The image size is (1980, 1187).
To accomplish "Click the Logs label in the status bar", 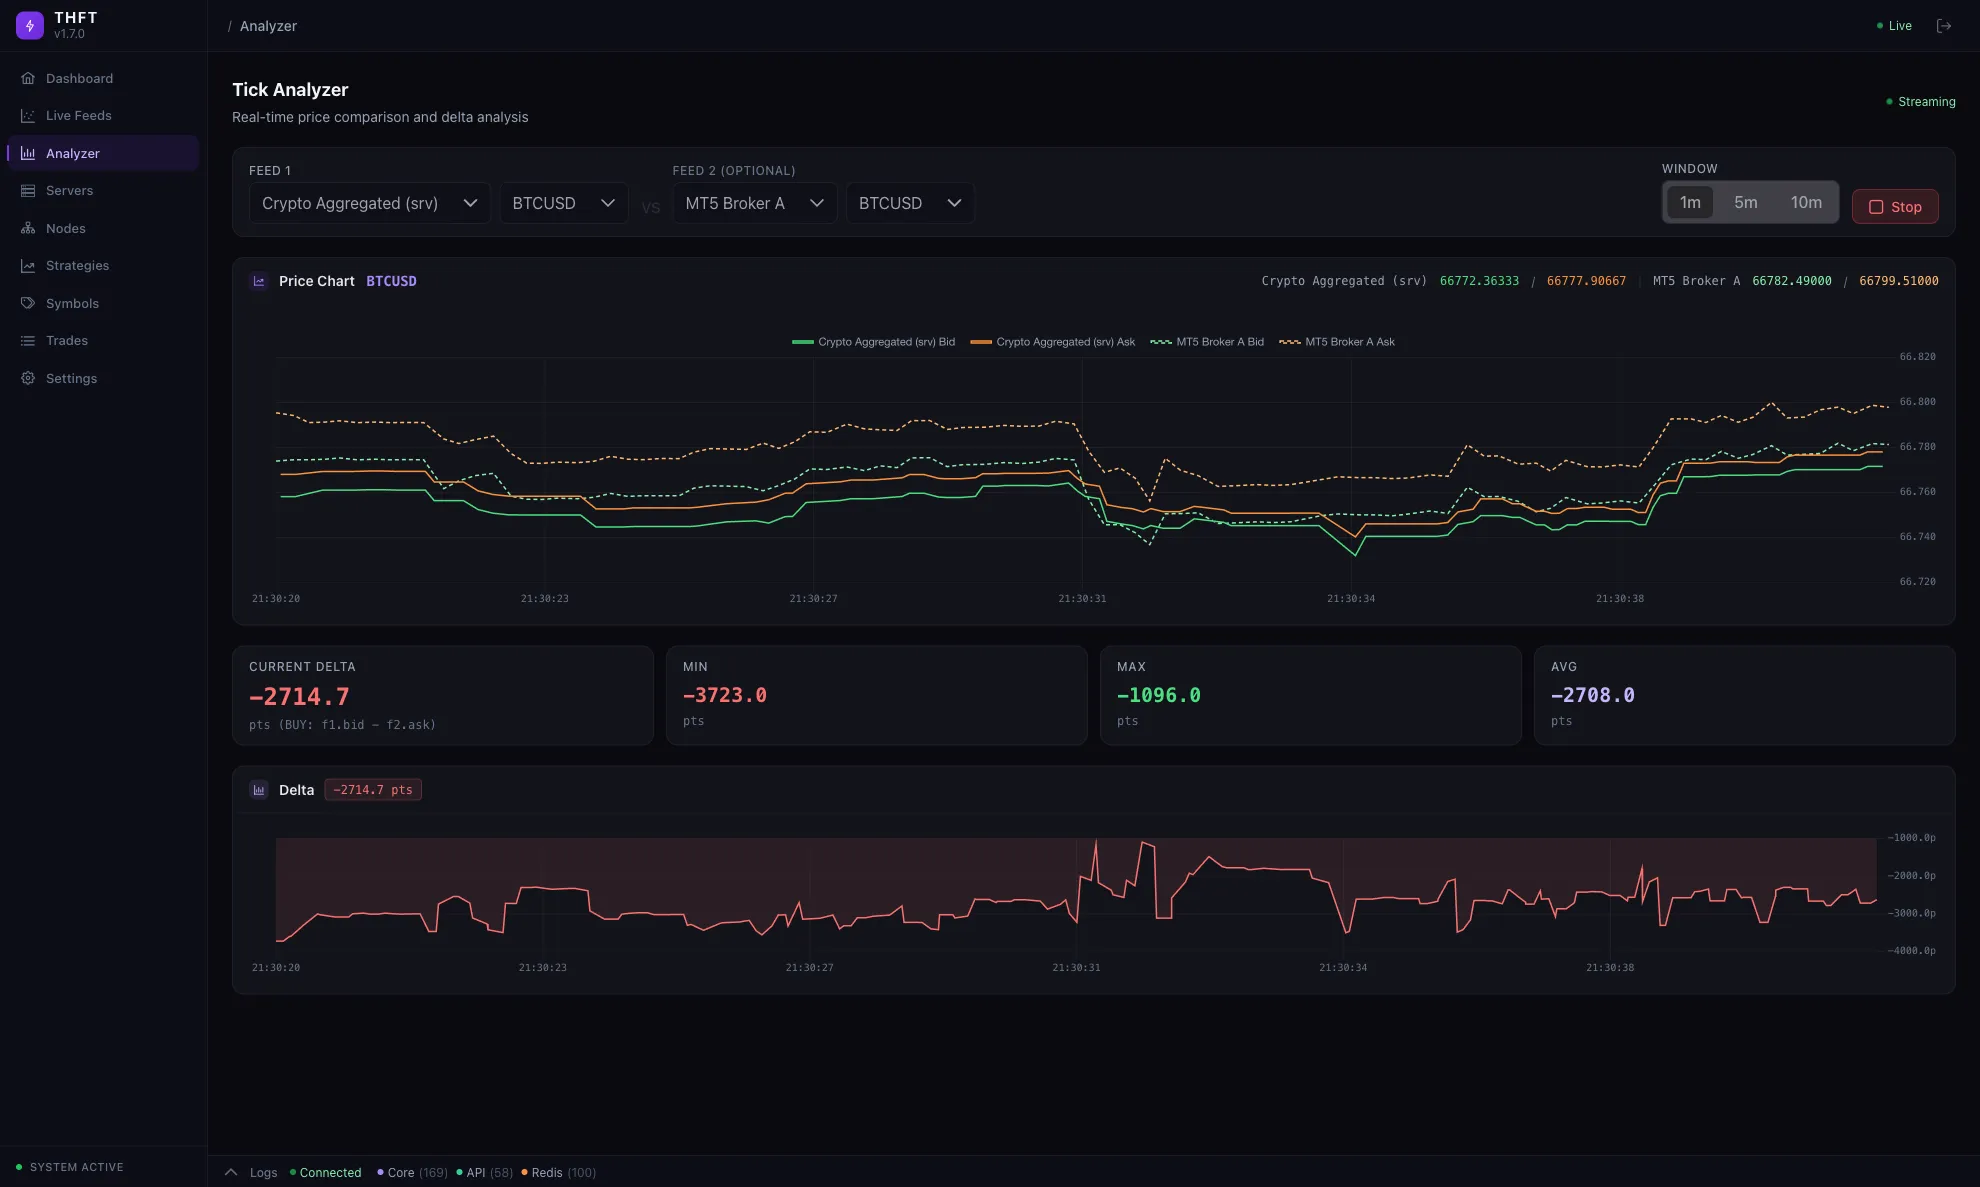I will [x=263, y=1172].
